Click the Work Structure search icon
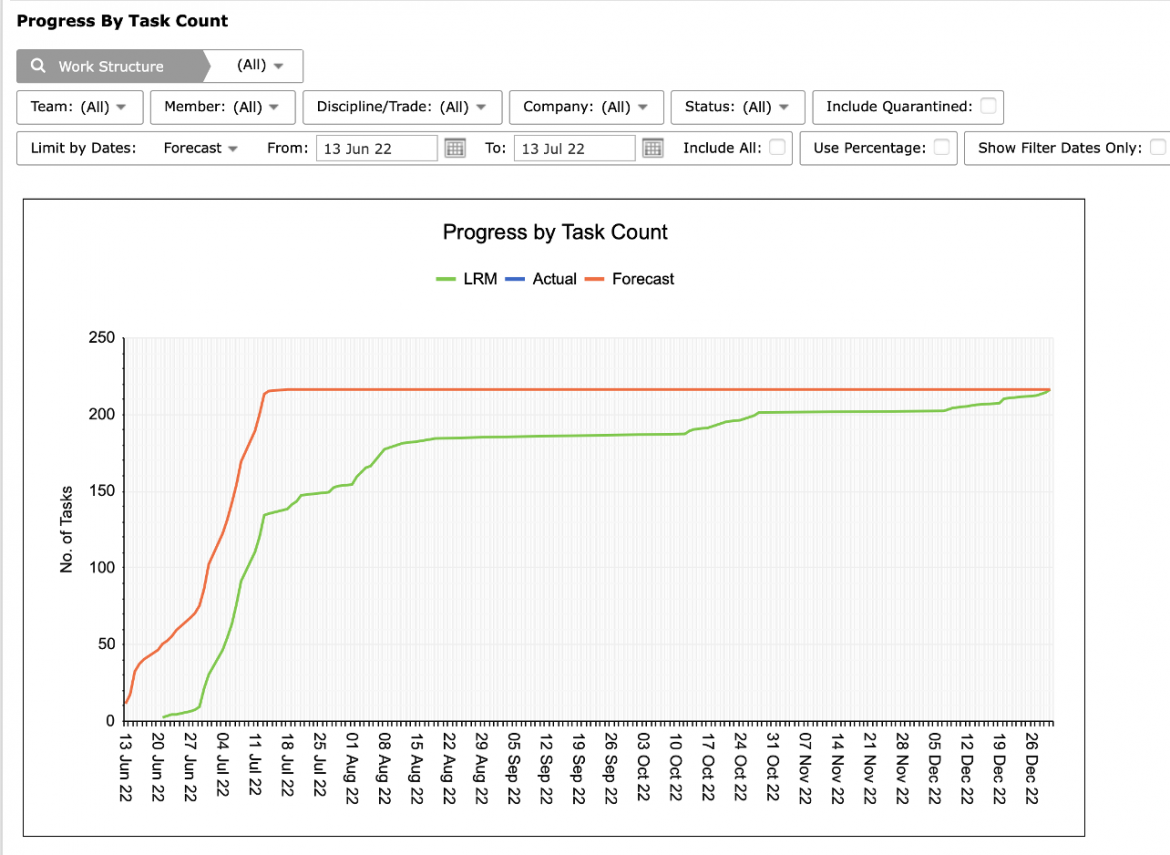1170x855 pixels. tap(38, 66)
